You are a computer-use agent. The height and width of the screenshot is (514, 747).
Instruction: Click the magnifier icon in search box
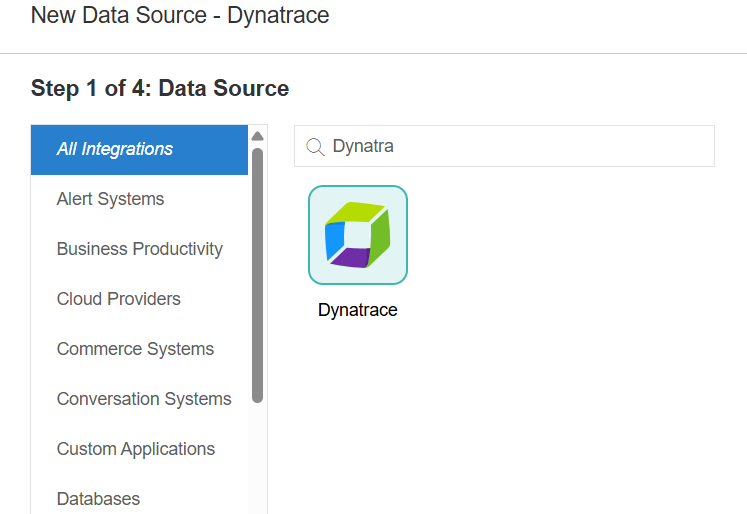coord(315,147)
